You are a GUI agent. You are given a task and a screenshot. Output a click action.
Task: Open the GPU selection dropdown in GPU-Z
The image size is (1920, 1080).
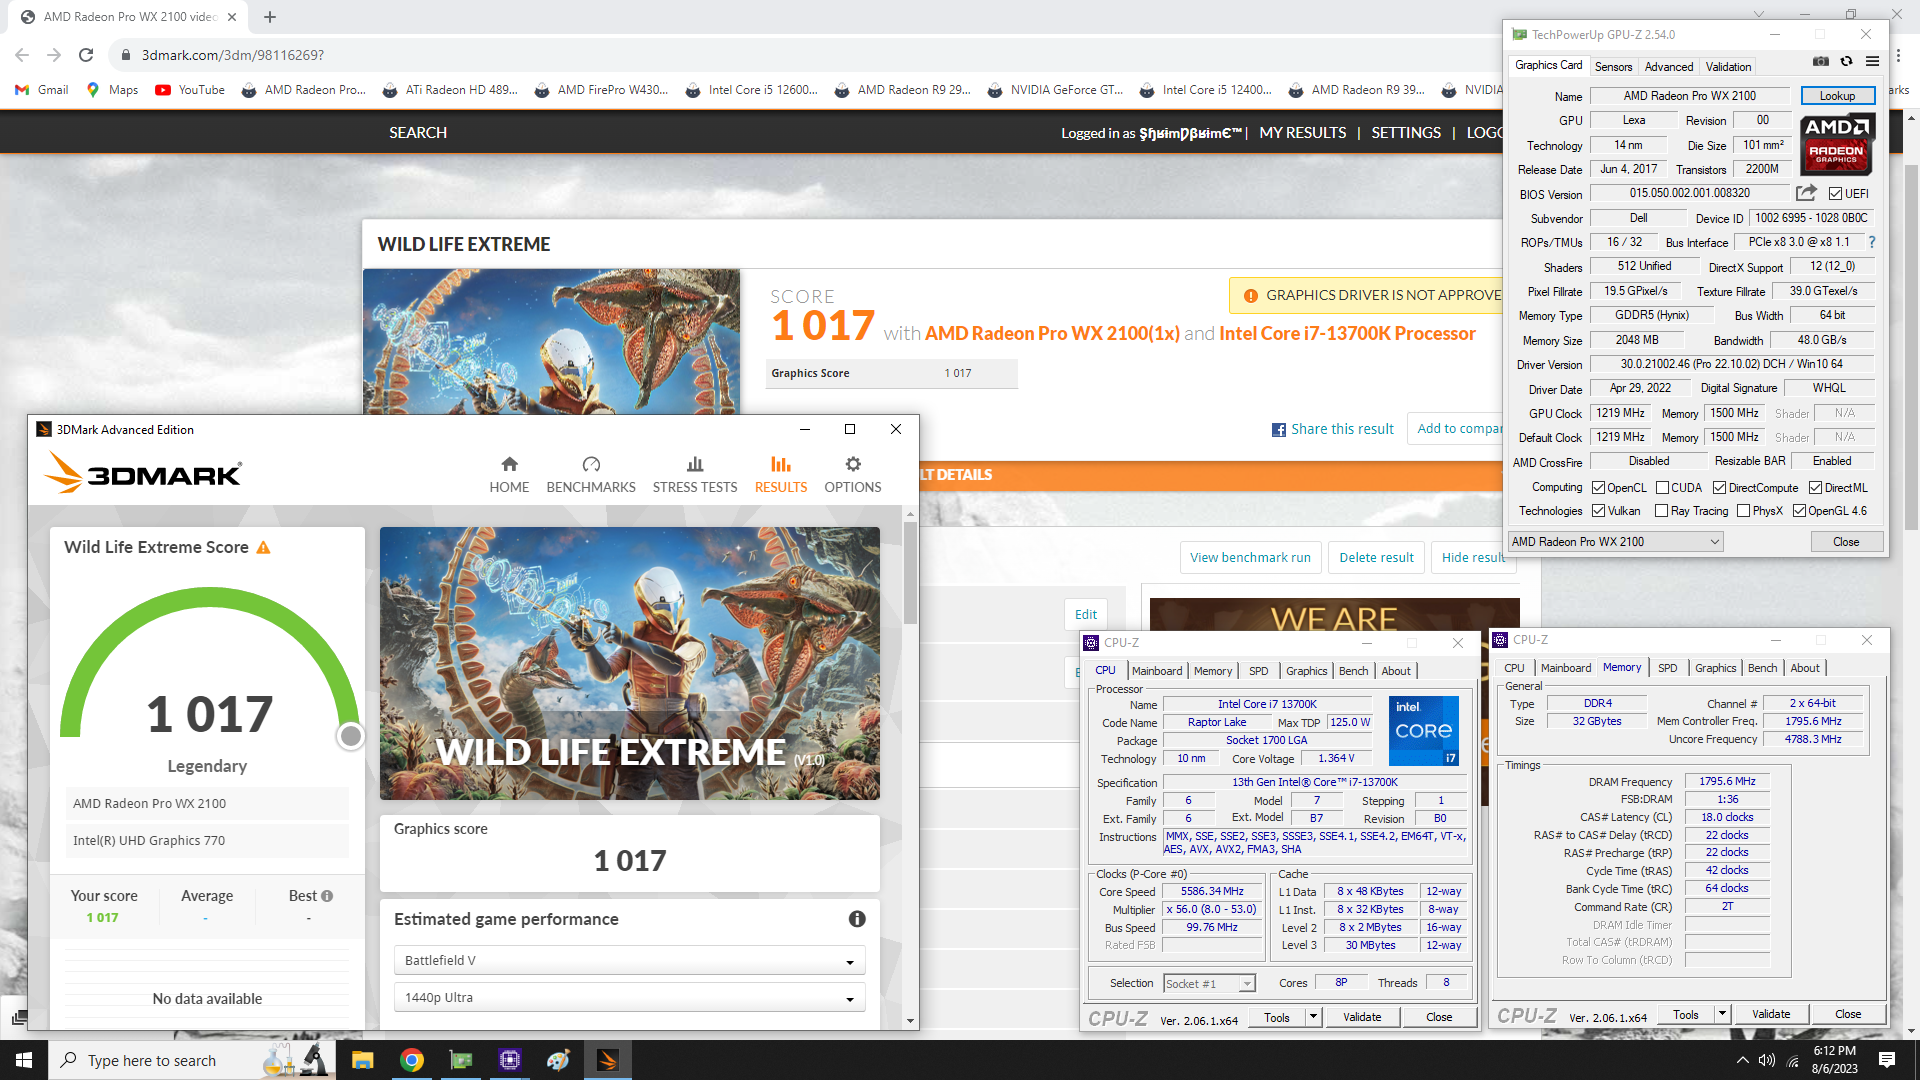(x=1616, y=542)
